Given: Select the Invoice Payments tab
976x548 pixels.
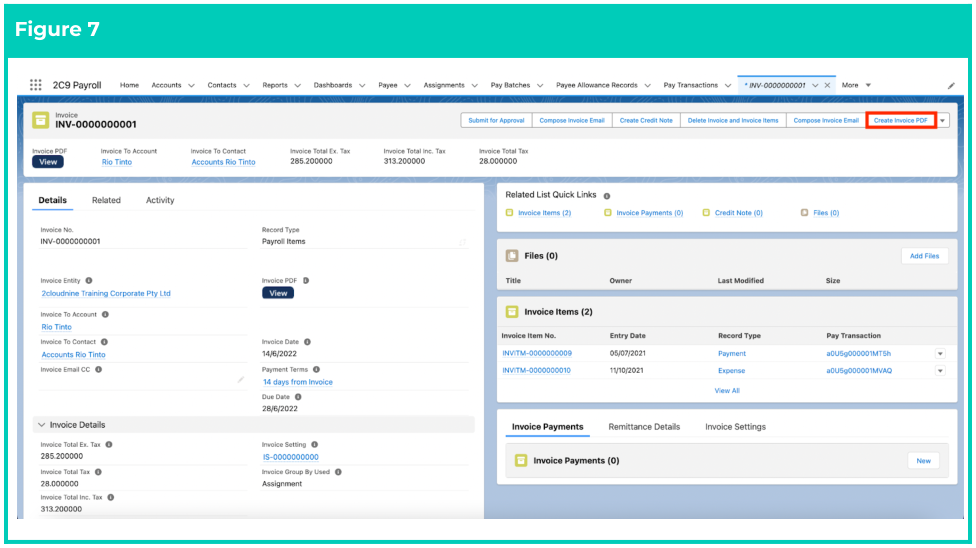Looking at the screenshot, I should coord(548,427).
